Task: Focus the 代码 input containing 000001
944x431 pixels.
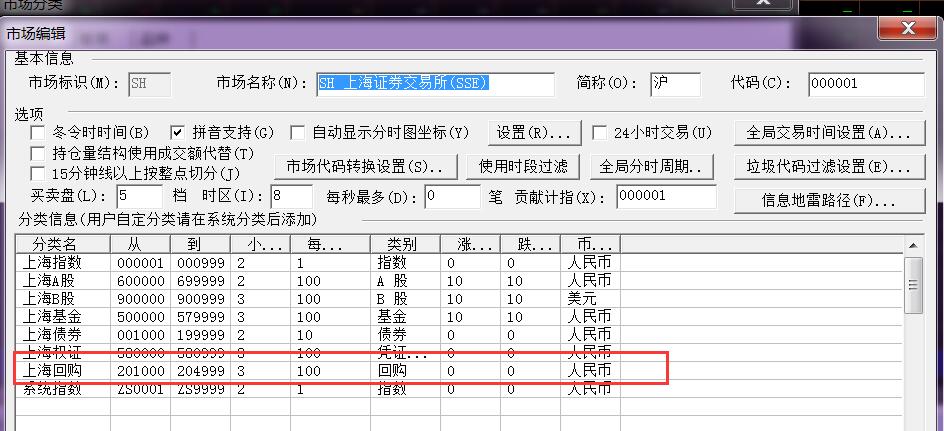Action: tap(865, 83)
